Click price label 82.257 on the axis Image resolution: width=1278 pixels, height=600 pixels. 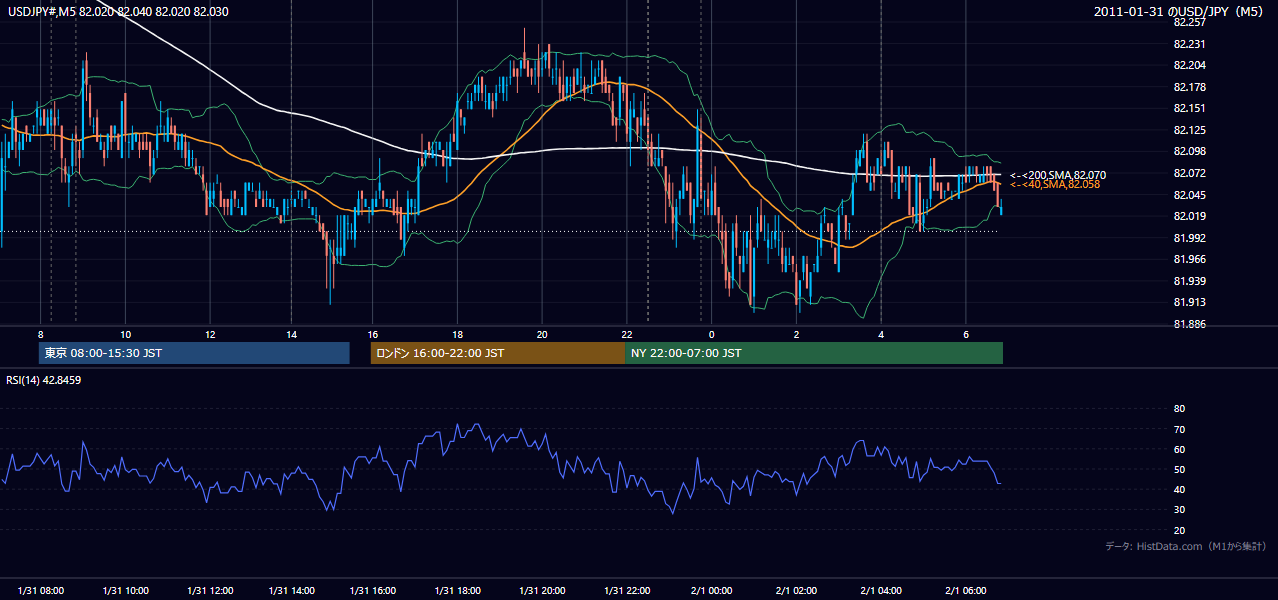tap(1188, 22)
